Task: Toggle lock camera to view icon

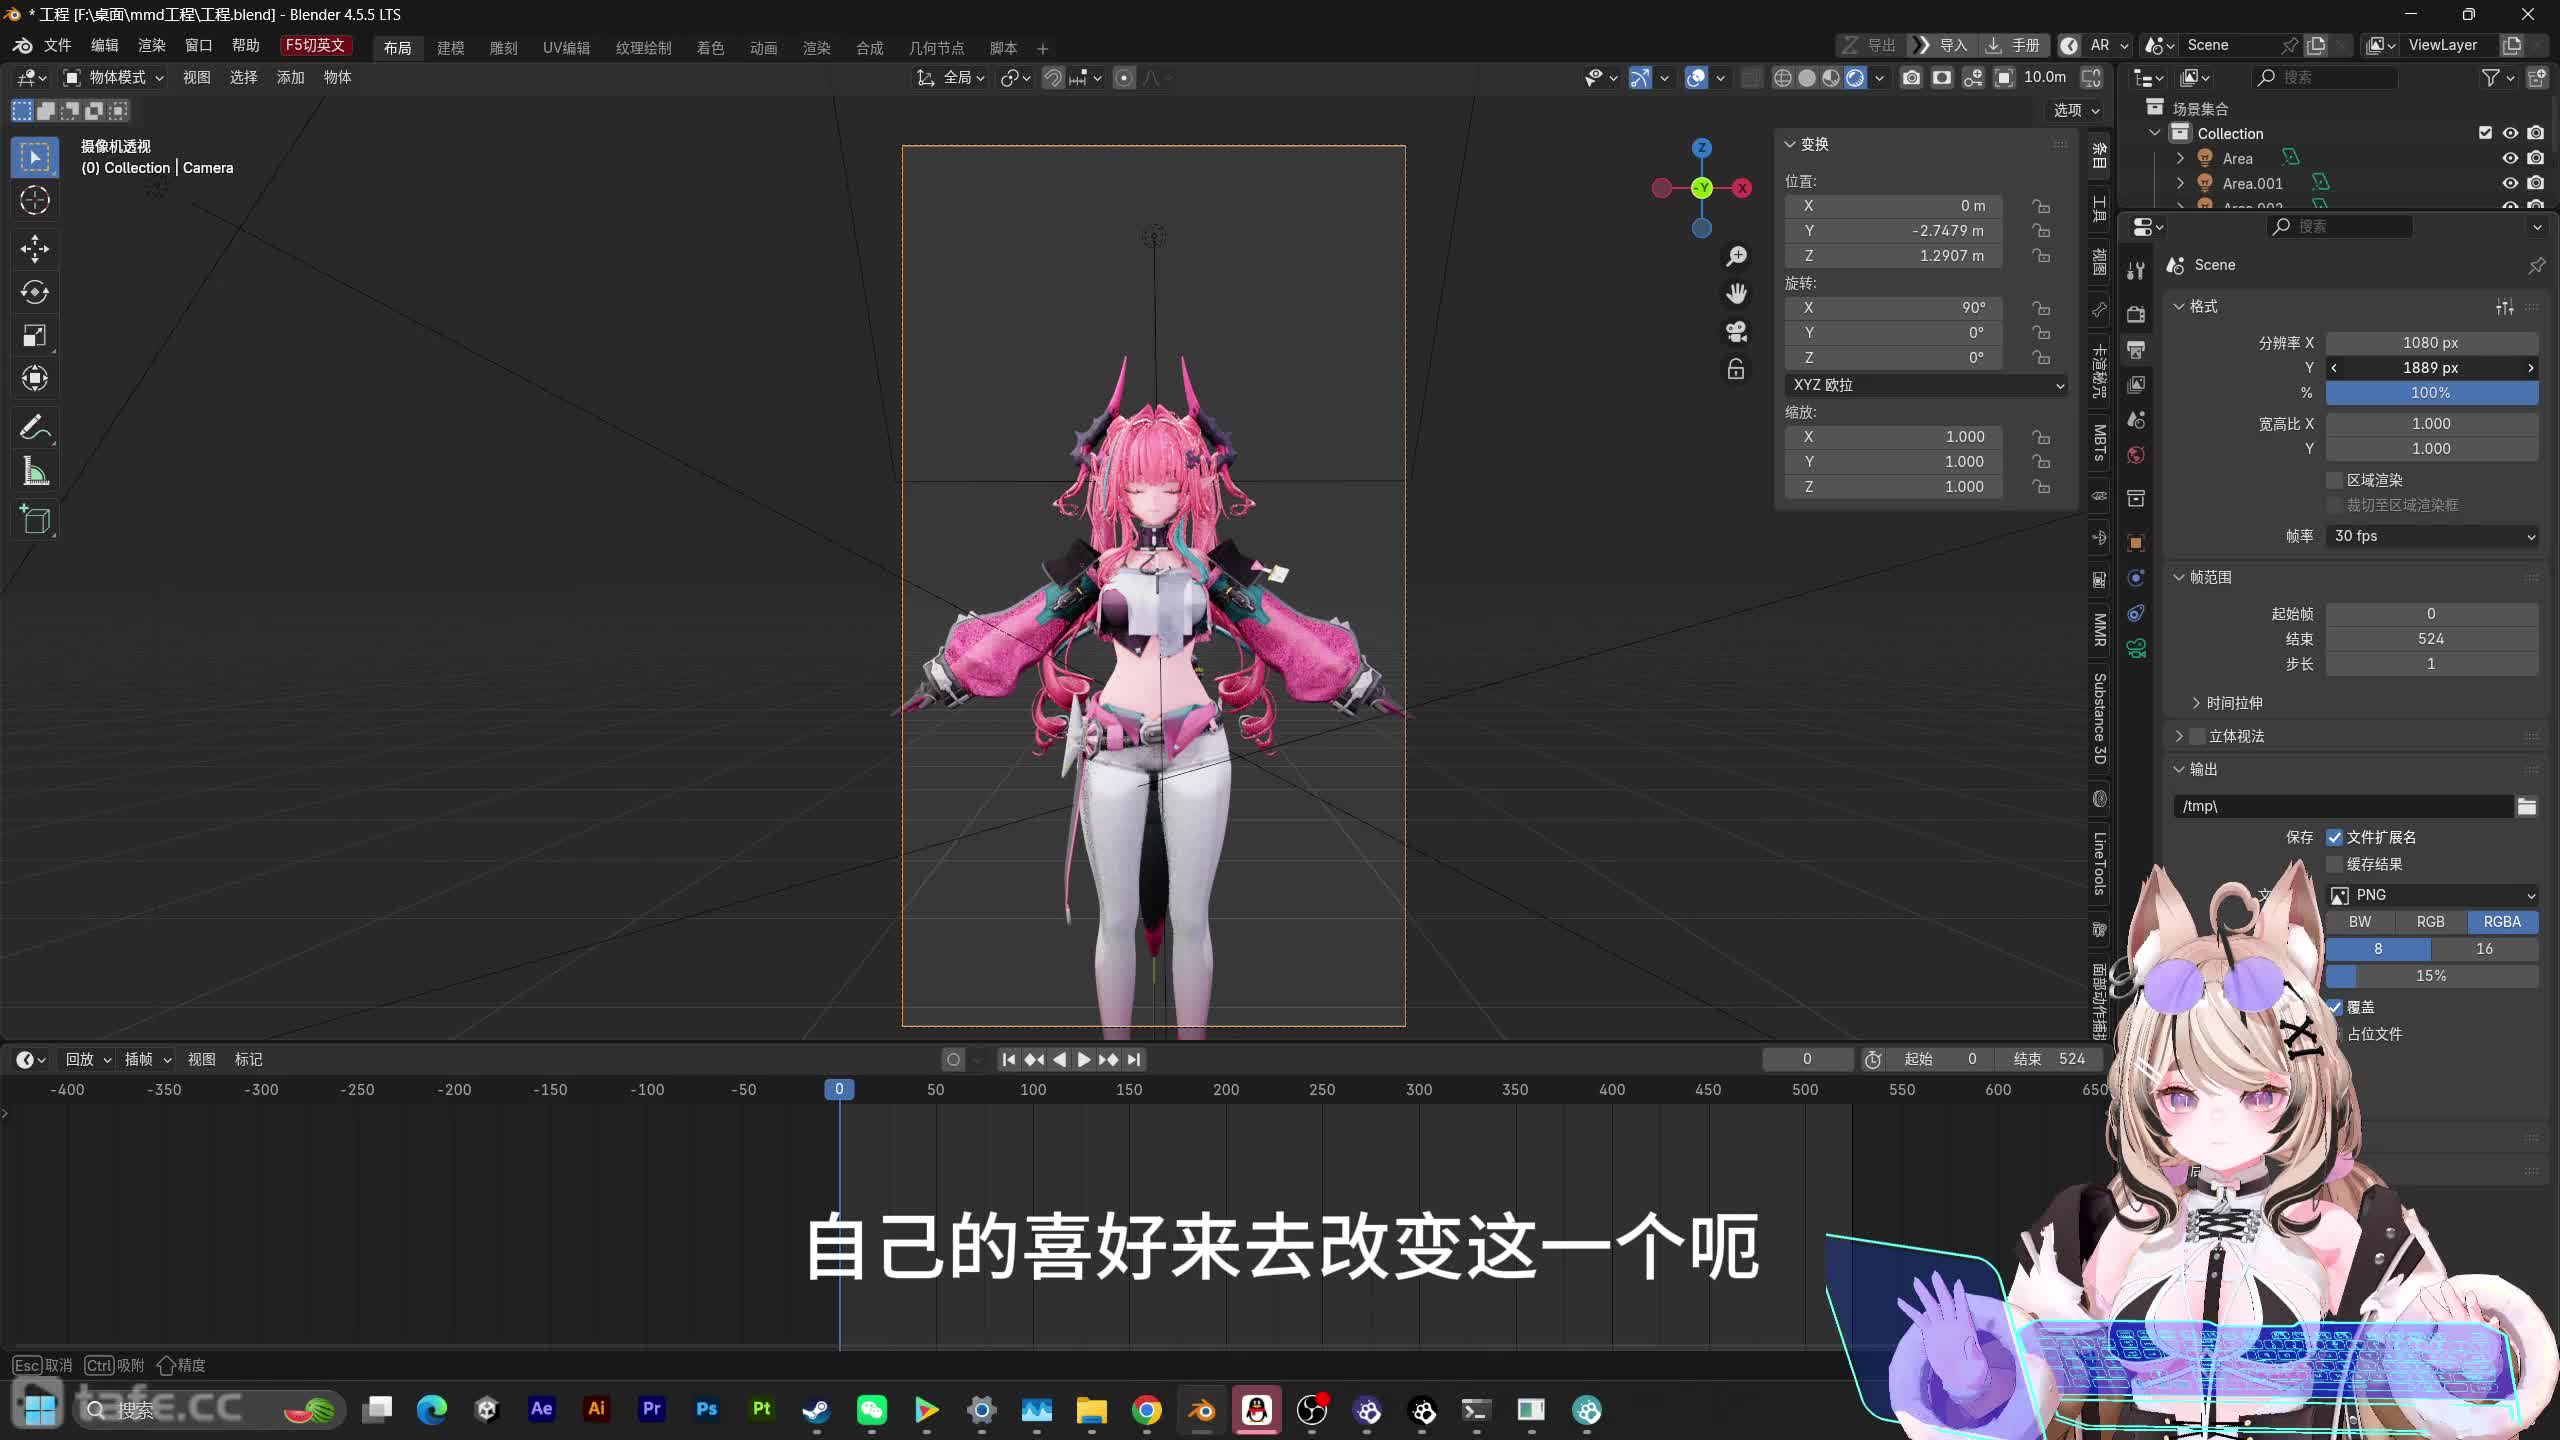Action: [x=1737, y=369]
